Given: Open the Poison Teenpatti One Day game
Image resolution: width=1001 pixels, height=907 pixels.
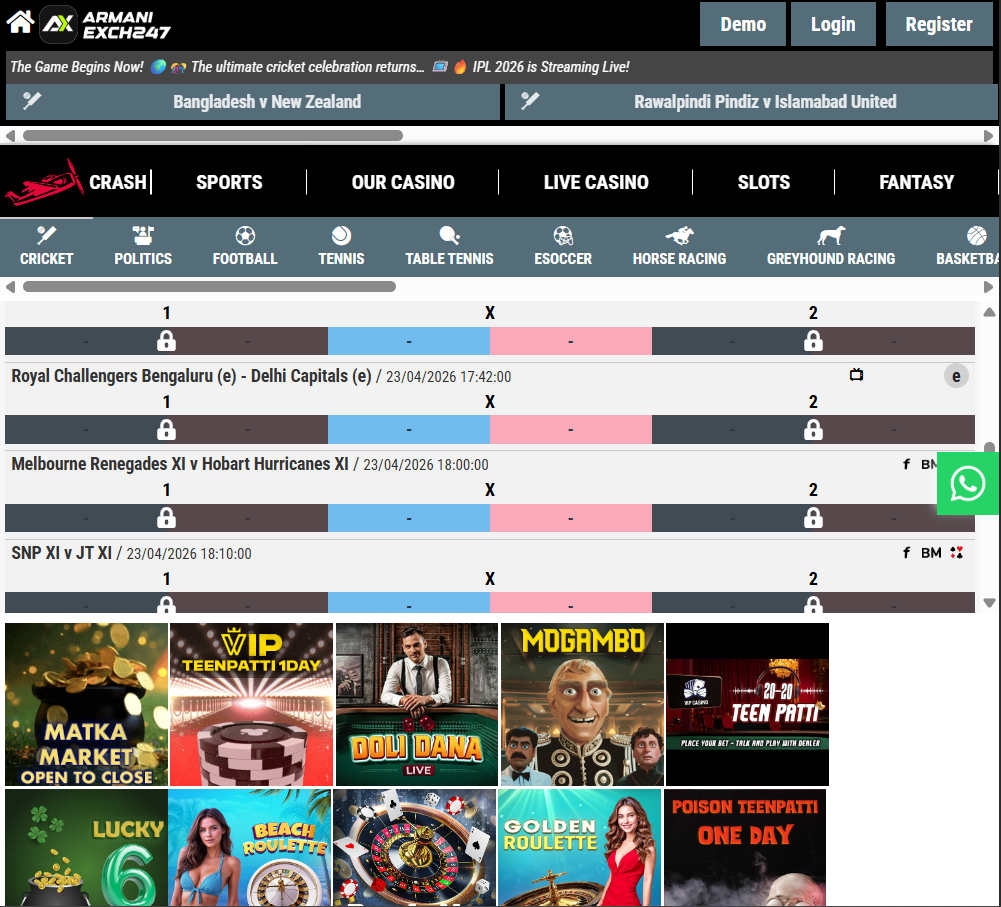Looking at the screenshot, I should tap(745, 847).
